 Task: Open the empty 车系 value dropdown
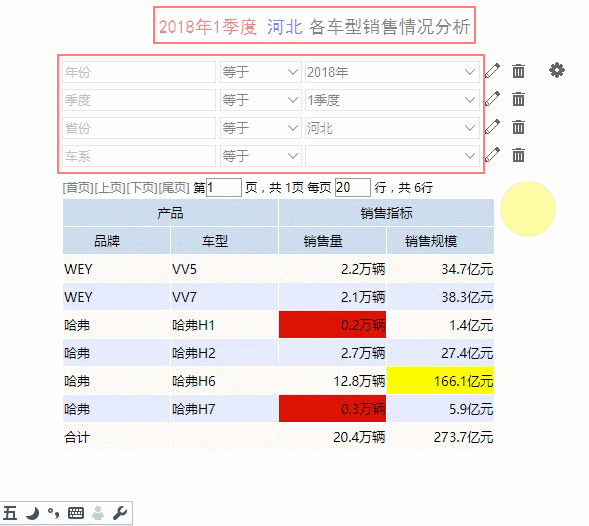(392, 156)
